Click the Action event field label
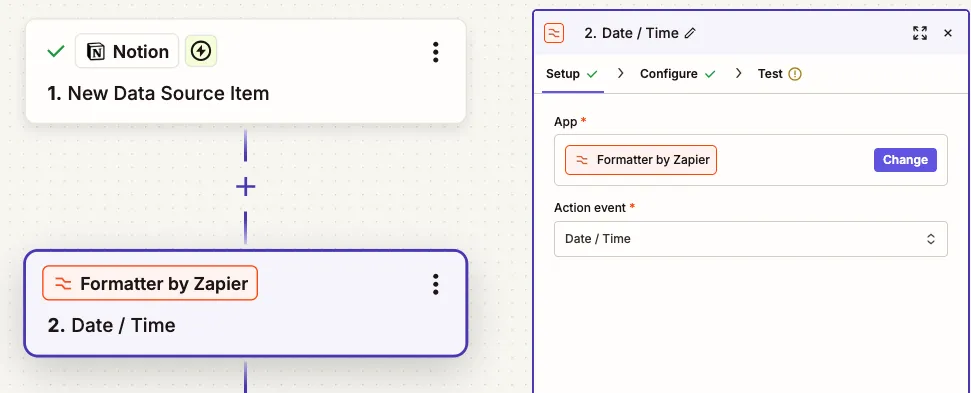Screen dimensions: 971x393 (x=590, y=208)
